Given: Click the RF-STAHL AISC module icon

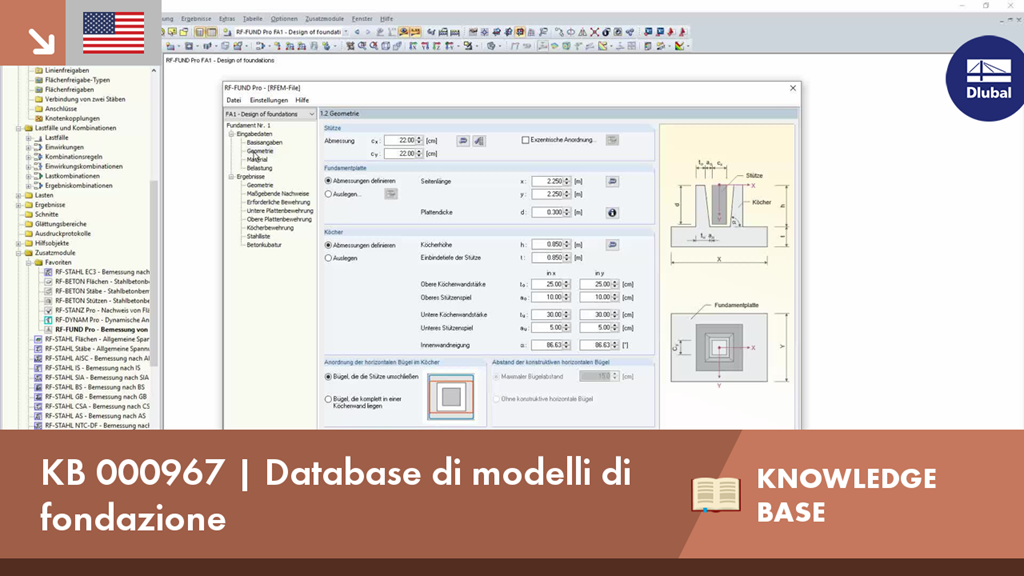Looking at the screenshot, I should click(38, 359).
